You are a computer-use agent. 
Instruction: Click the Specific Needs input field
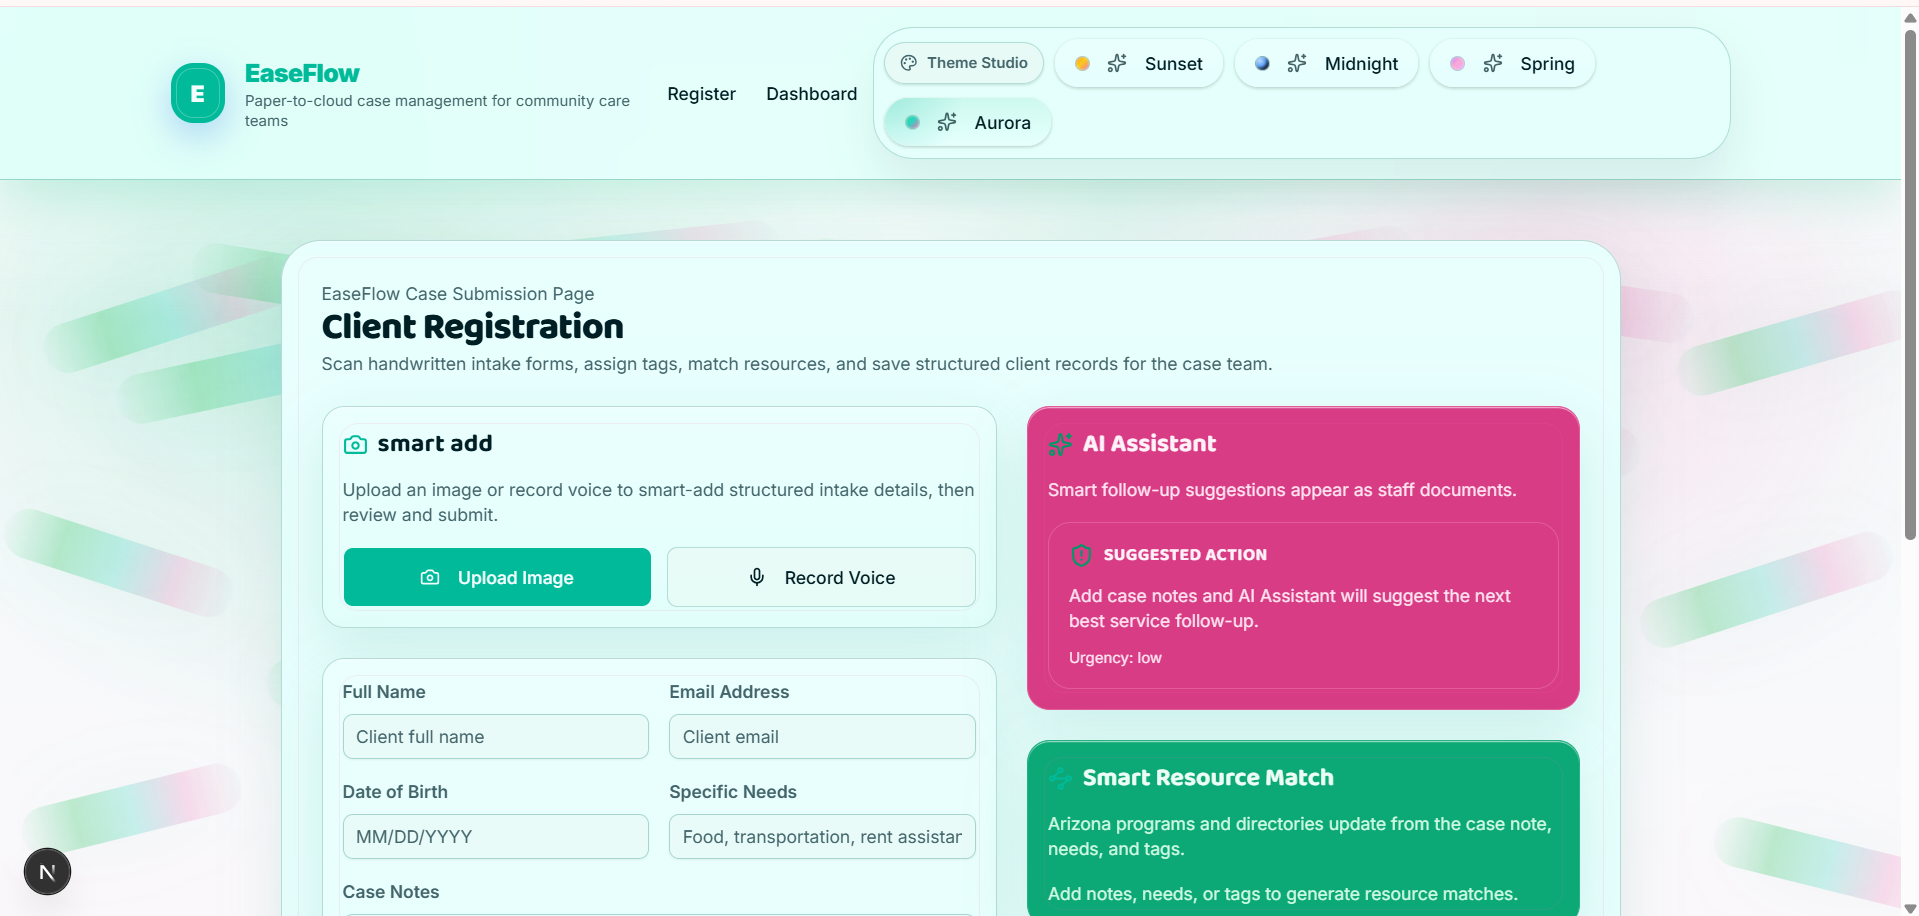tap(822, 836)
